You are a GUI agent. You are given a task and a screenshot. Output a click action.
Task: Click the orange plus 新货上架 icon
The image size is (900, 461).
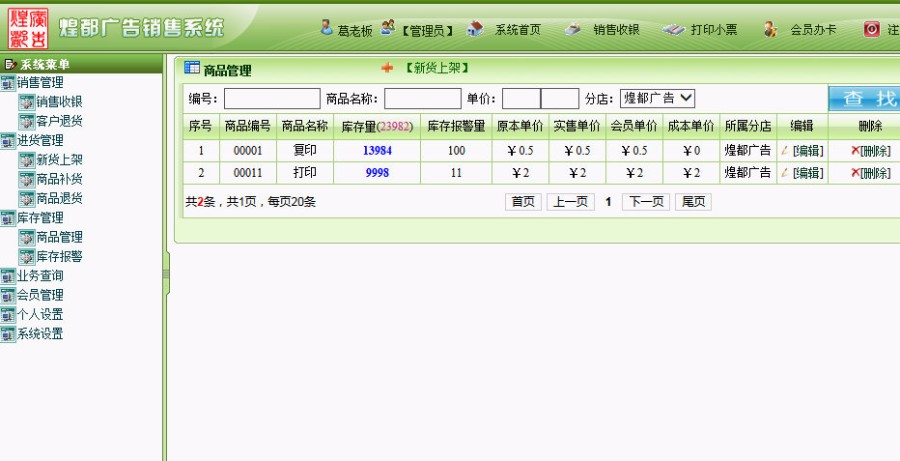388,69
